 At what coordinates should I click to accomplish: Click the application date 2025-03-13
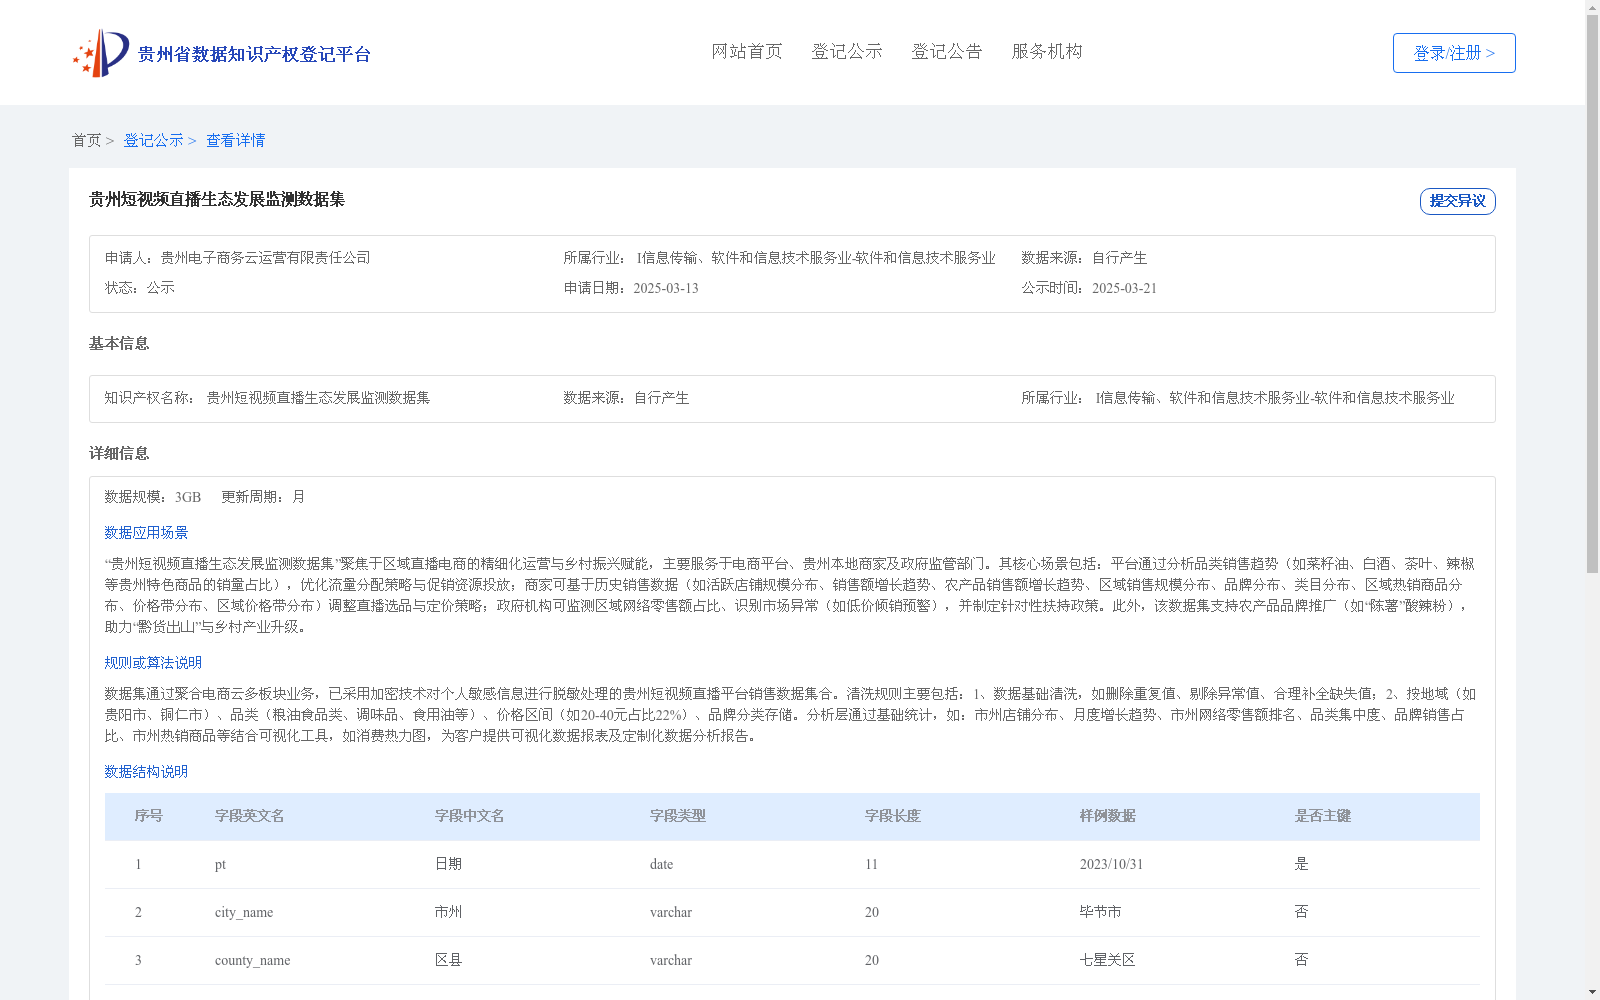click(666, 288)
